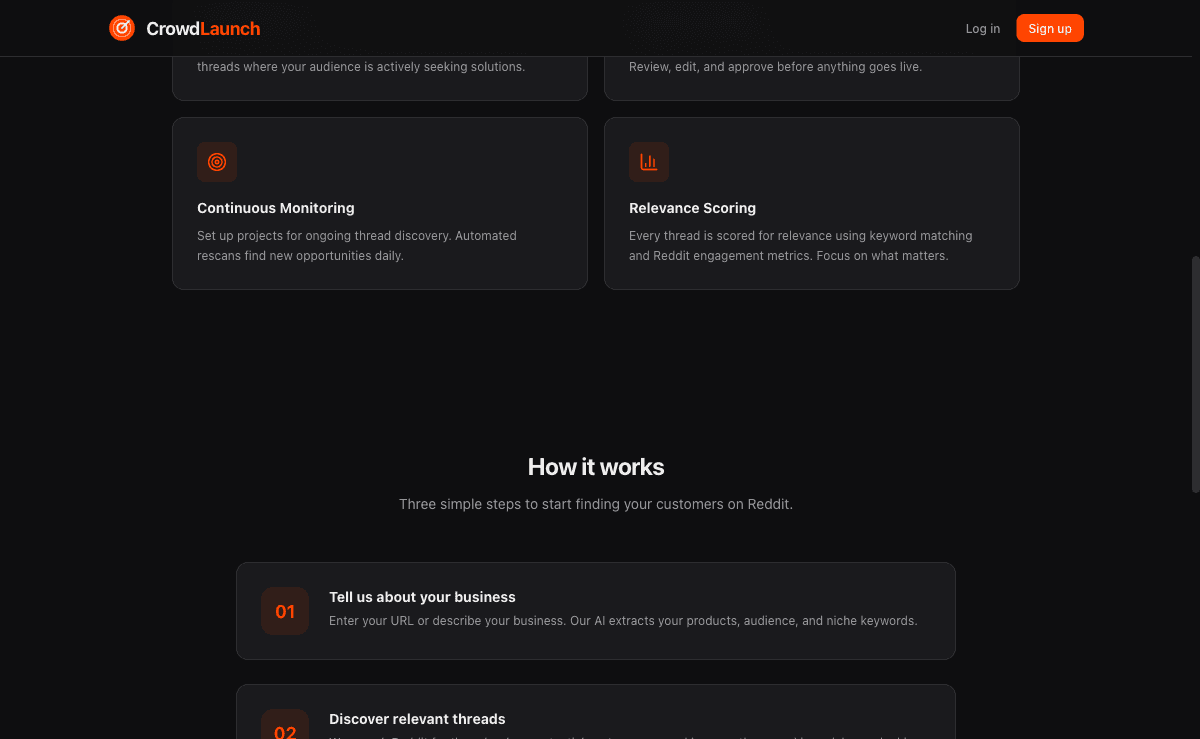The width and height of the screenshot is (1200, 739).
Task: Open the Log in link
Action: pyautogui.click(x=983, y=29)
